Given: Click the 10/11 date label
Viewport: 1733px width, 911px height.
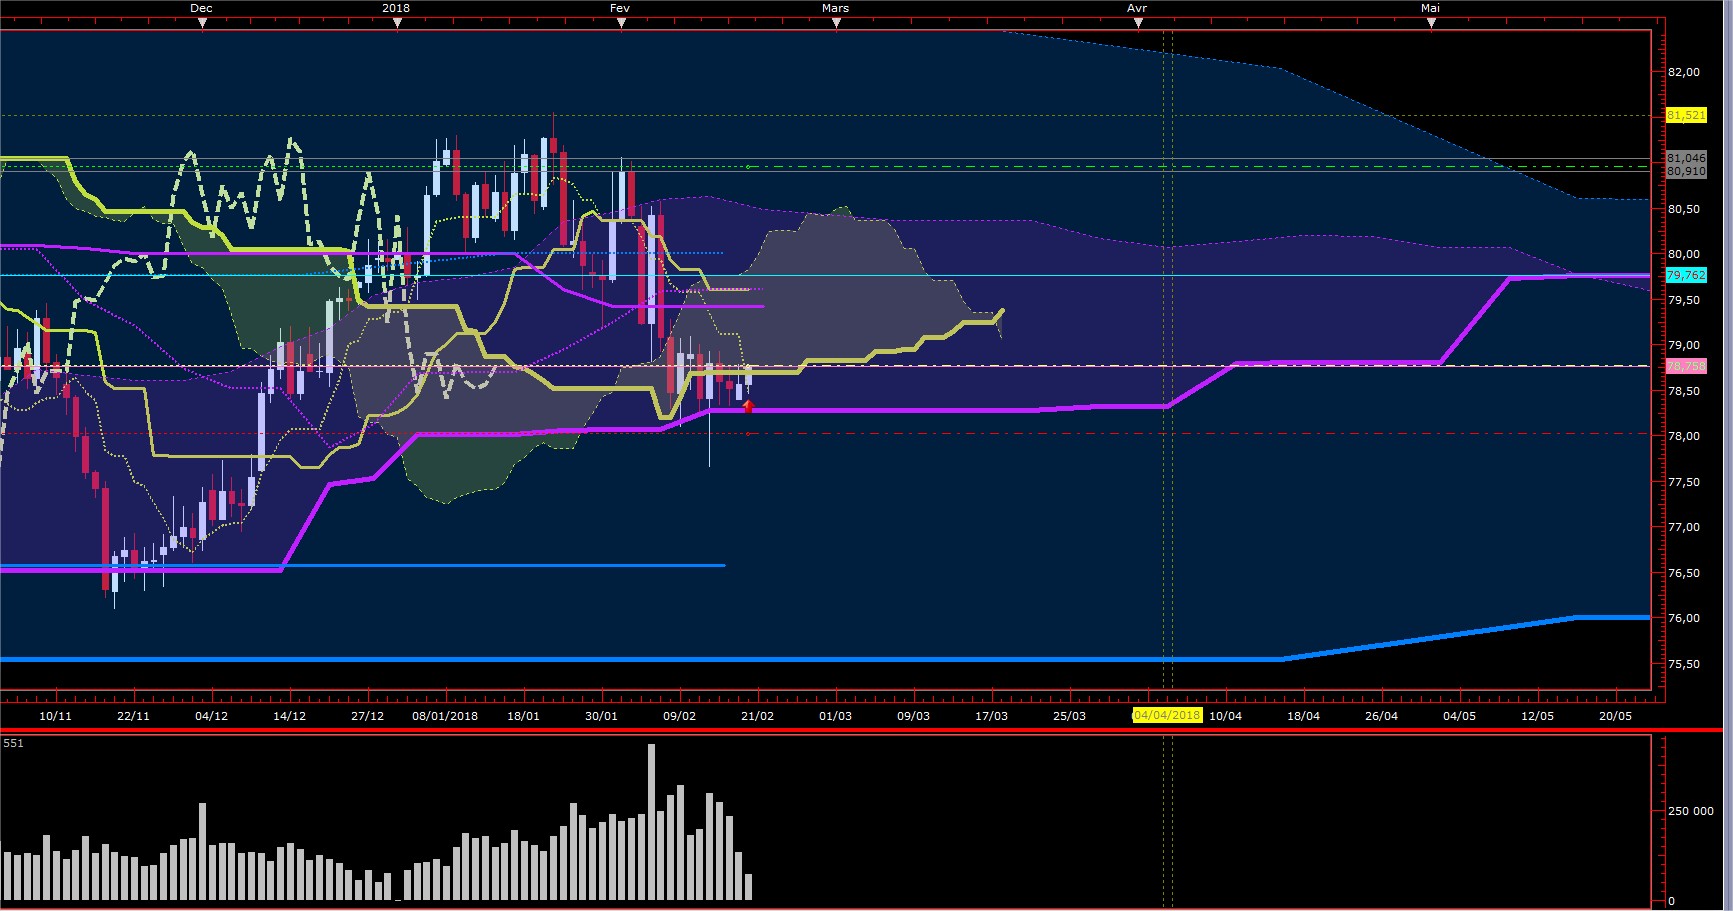Looking at the screenshot, I should pyautogui.click(x=55, y=715).
